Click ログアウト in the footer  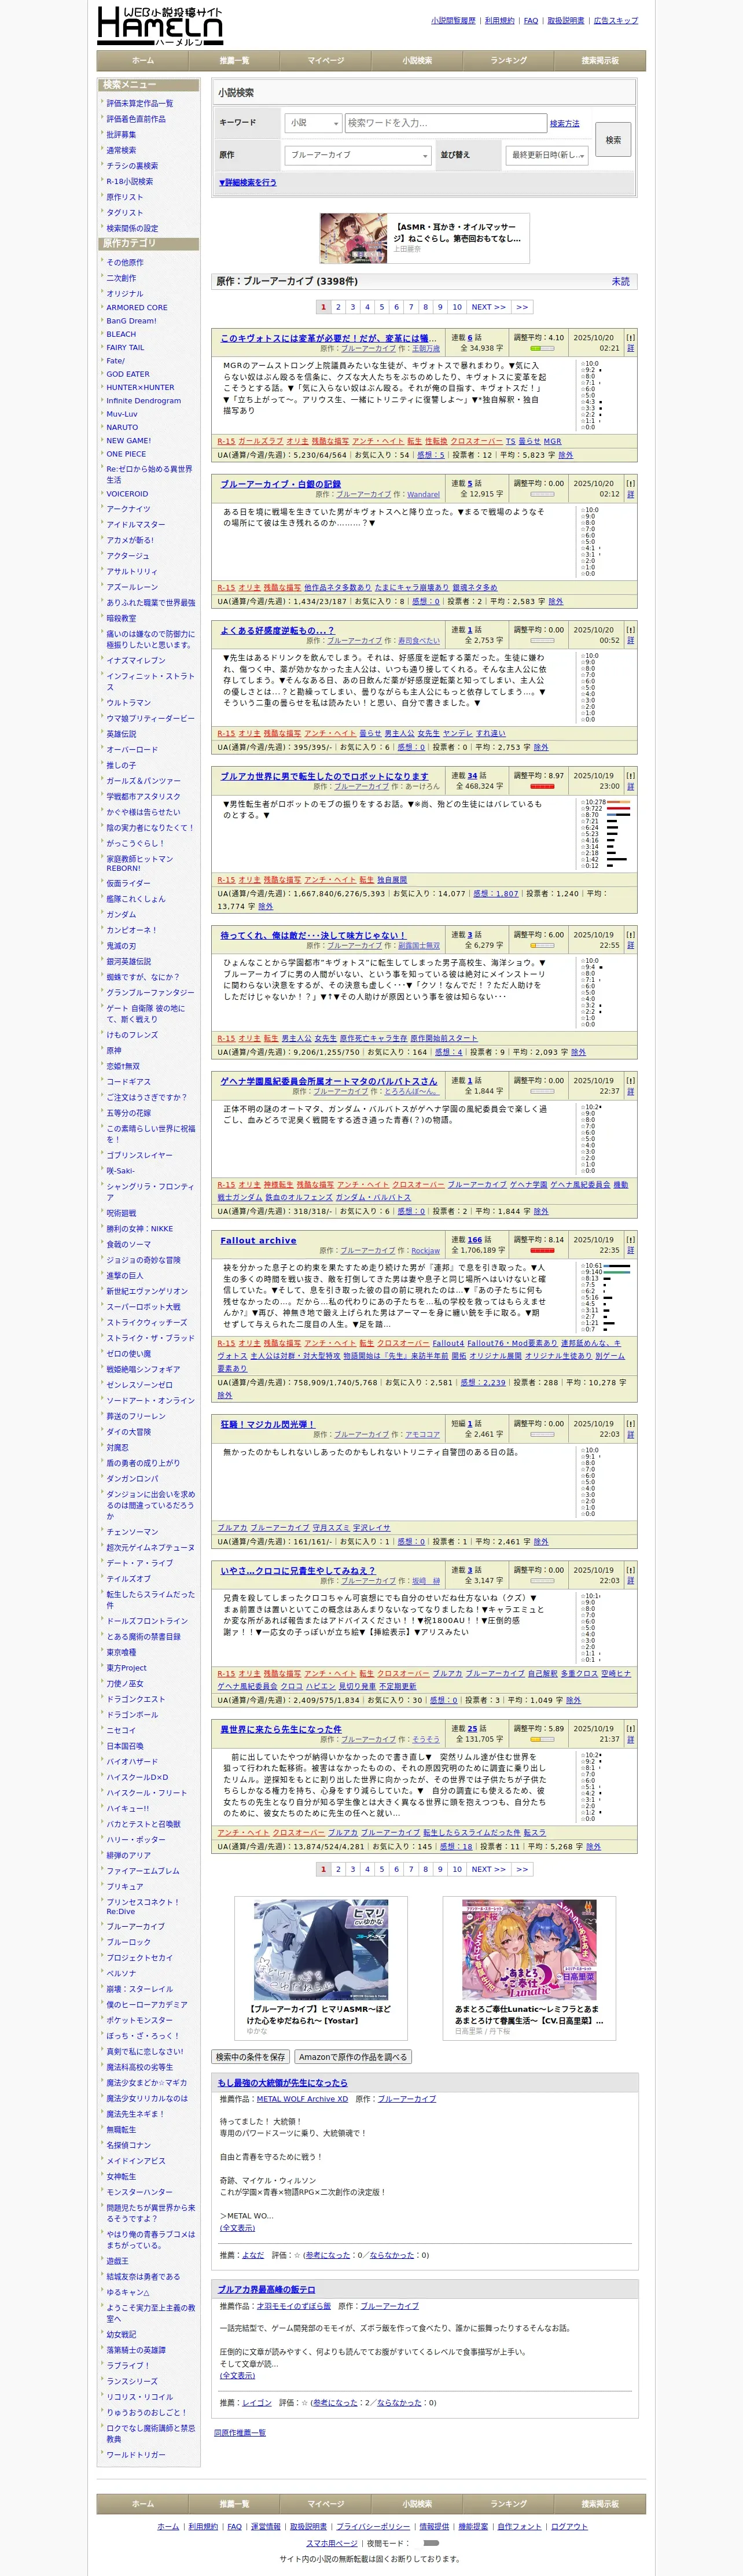tap(569, 2527)
